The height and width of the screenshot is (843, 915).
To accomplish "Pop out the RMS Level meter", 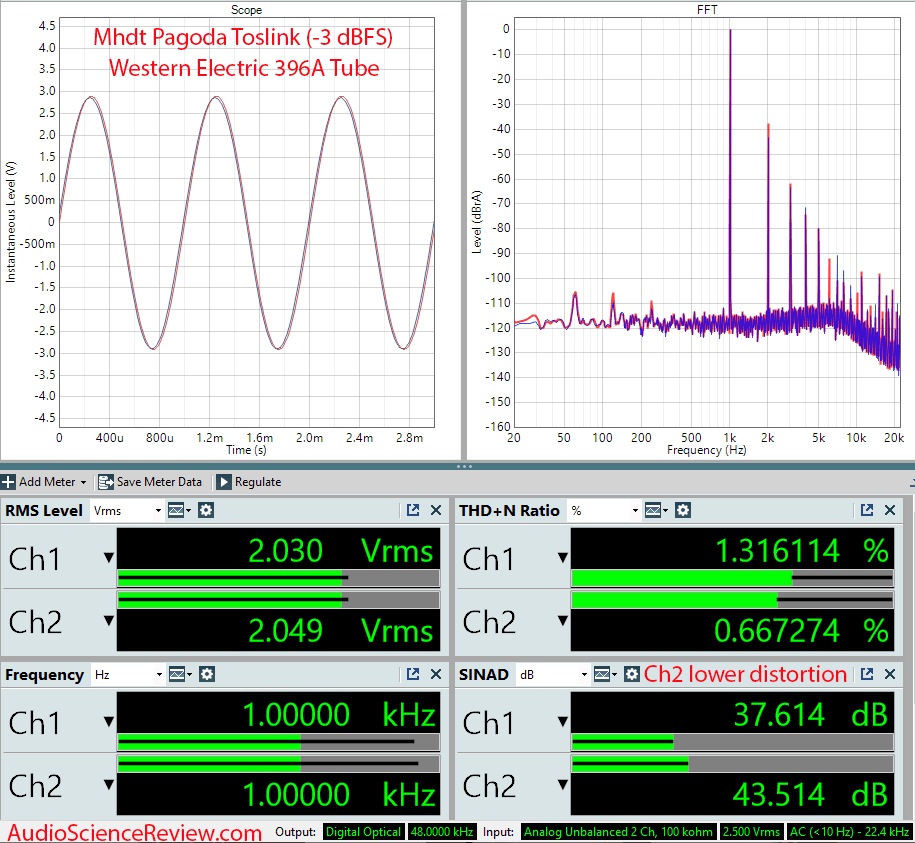I will tap(413, 510).
